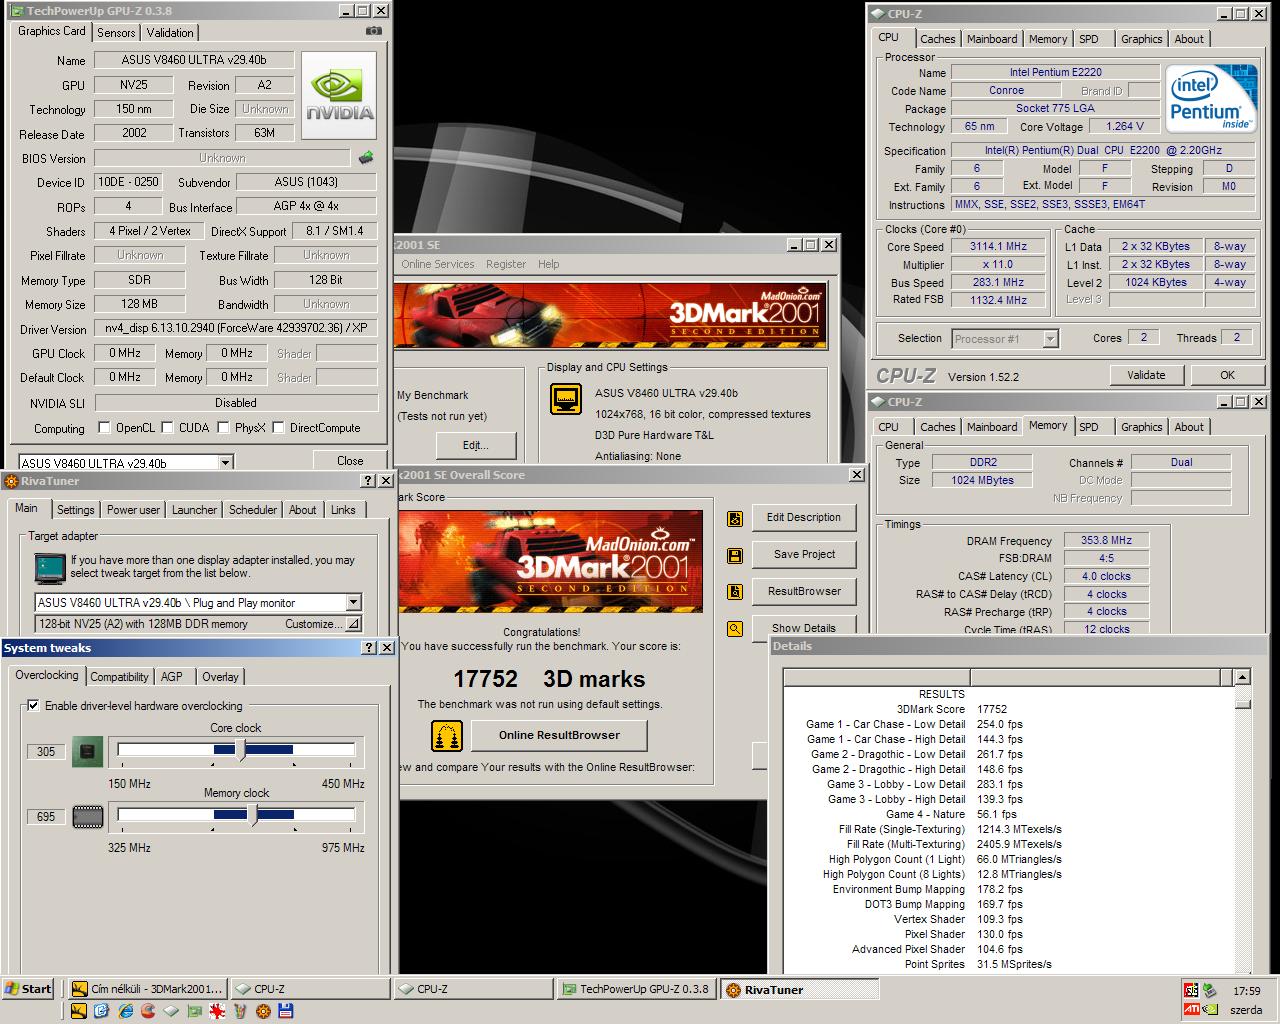1280x1024 pixels.
Task: Launch 3DMark2001 from the quick launch bar
Action: pos(79,1011)
